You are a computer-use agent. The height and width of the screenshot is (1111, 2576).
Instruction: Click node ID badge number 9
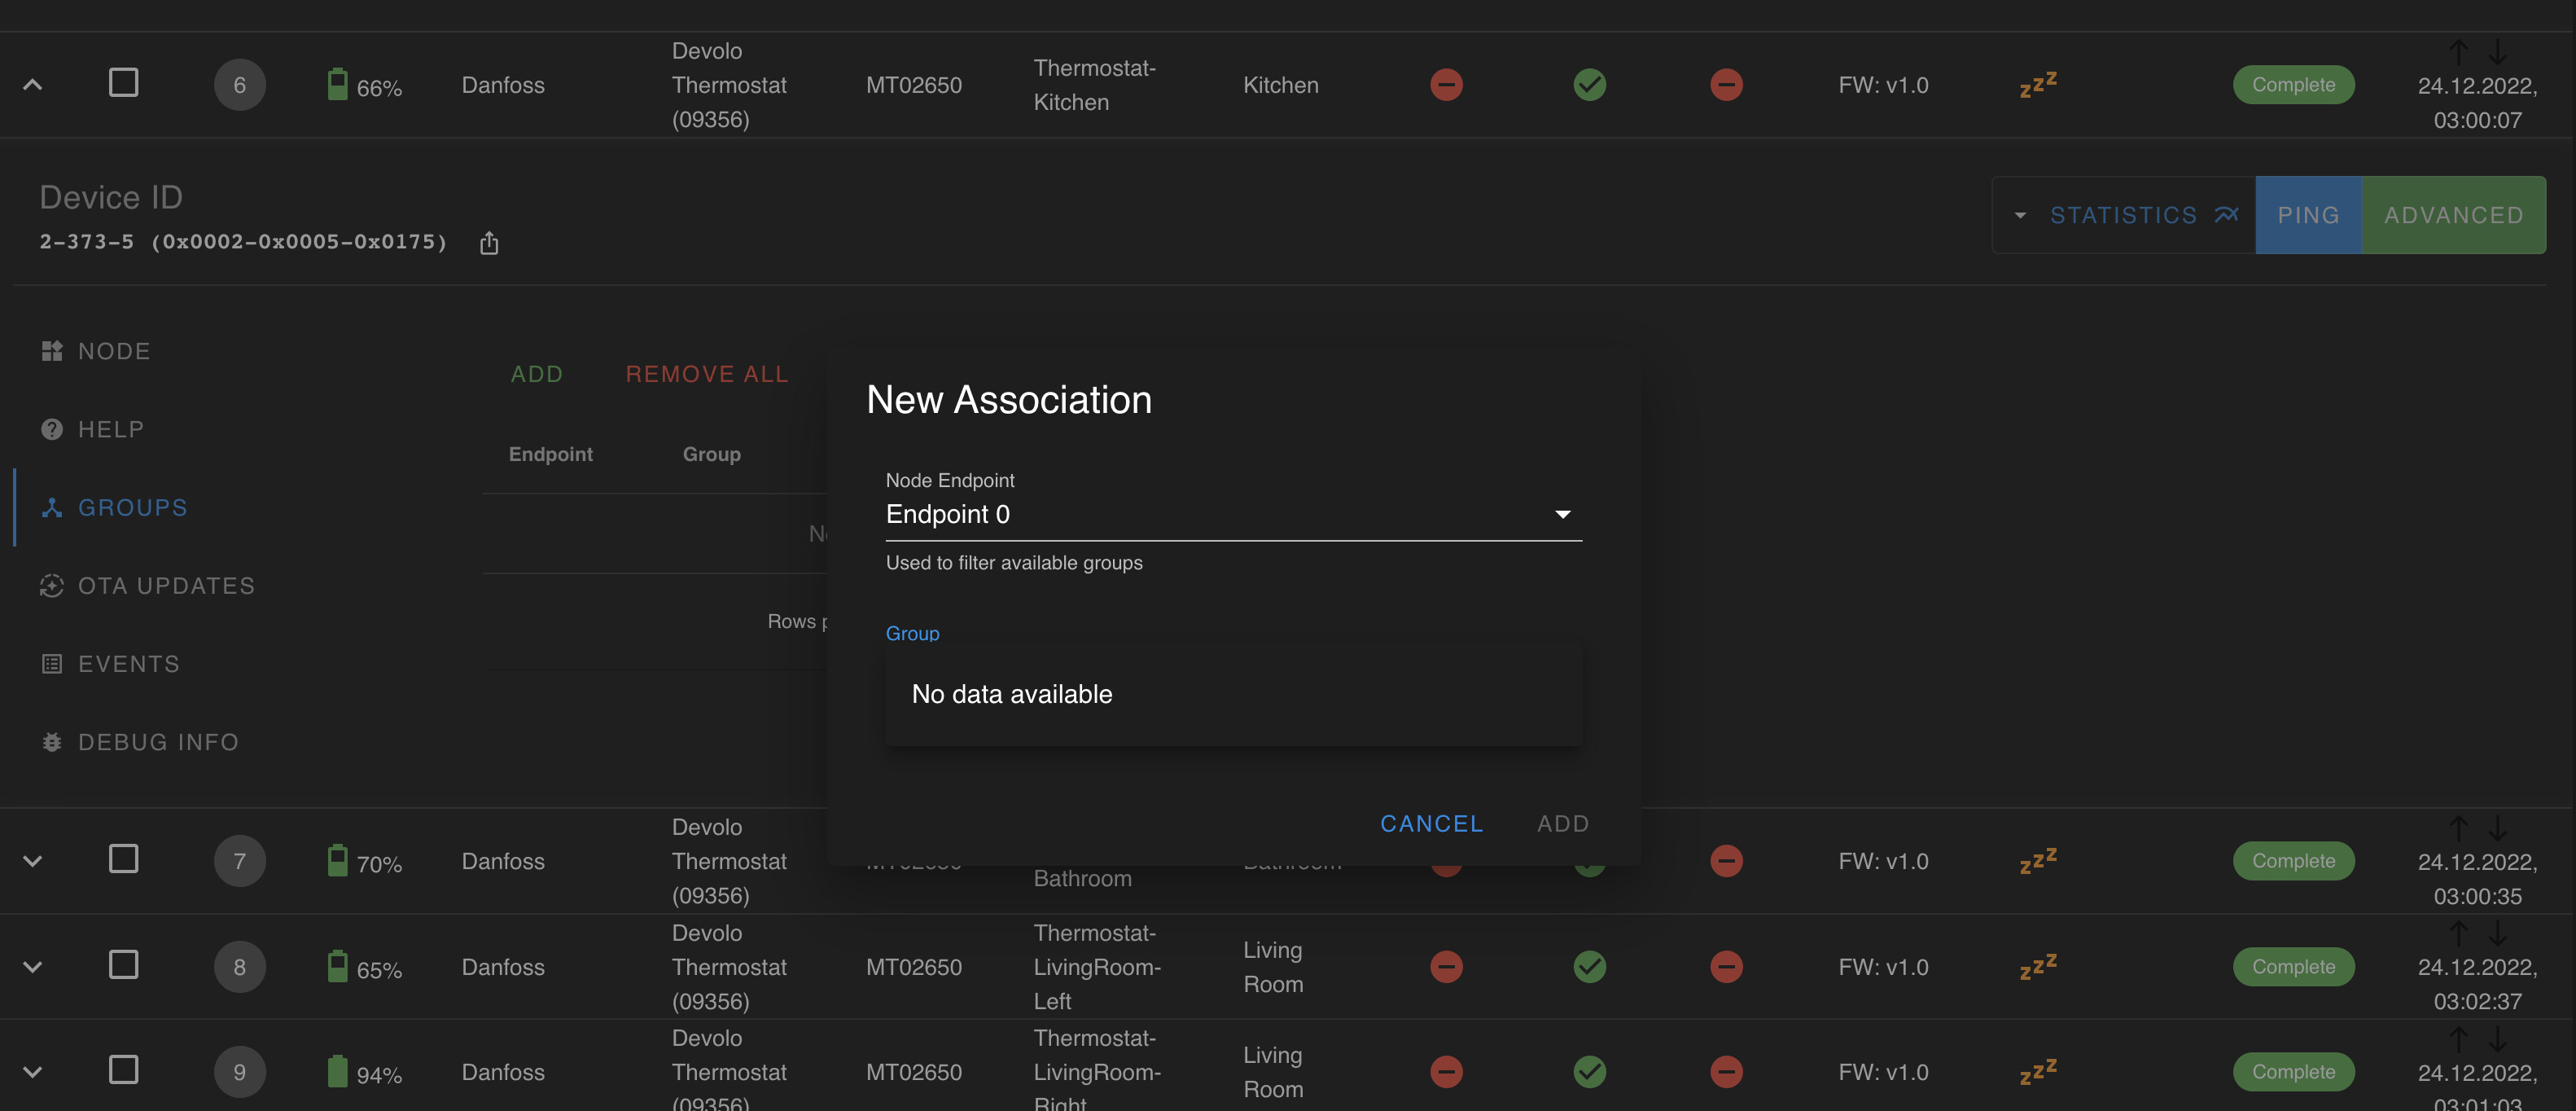click(239, 1072)
